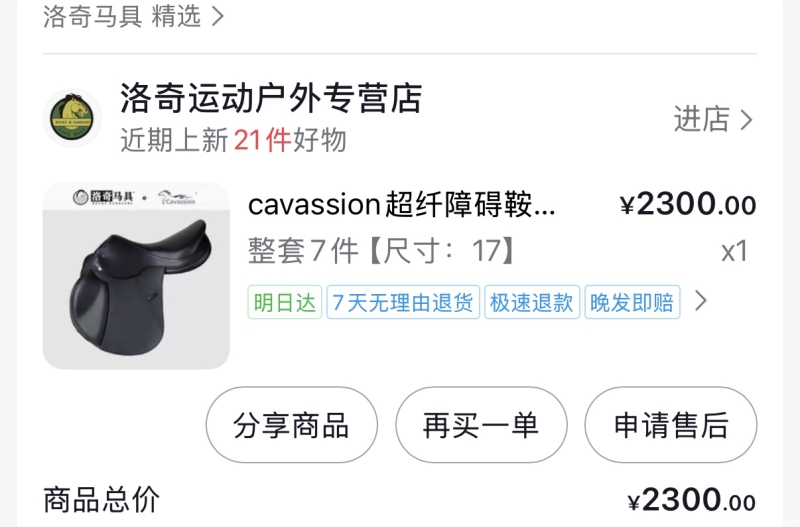Click the 分享商品 button
The image size is (800, 527).
292,425
